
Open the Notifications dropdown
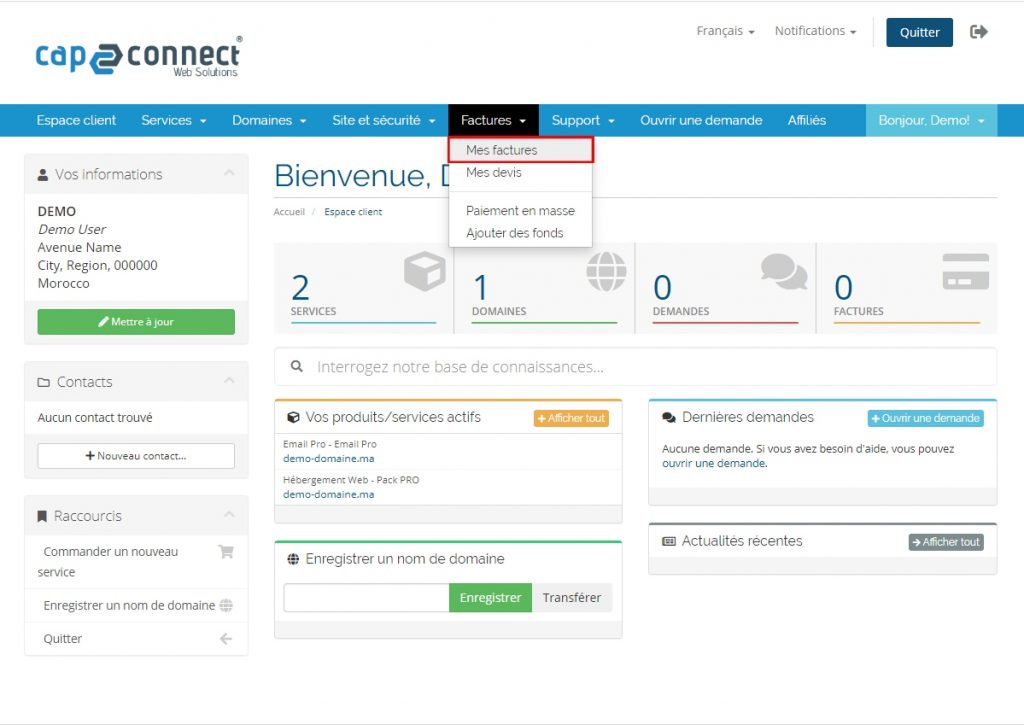(x=815, y=31)
